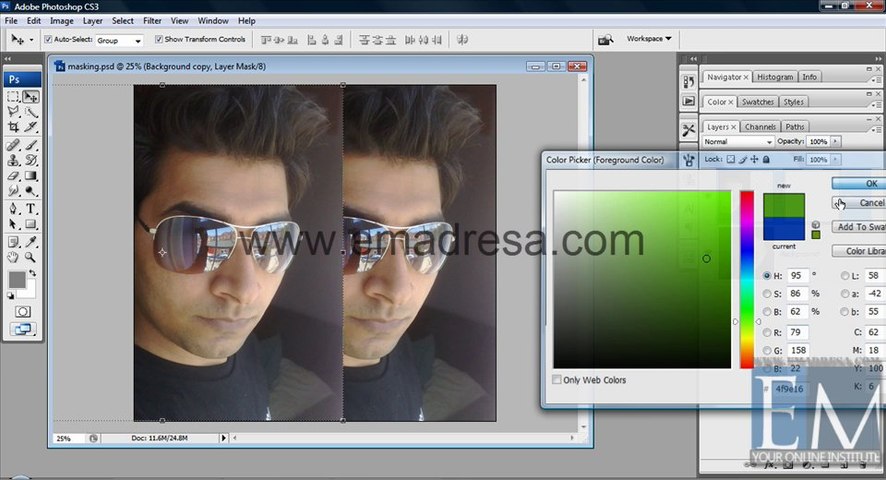Select the Magic Wand tool
The width and height of the screenshot is (886, 480).
click(31, 112)
